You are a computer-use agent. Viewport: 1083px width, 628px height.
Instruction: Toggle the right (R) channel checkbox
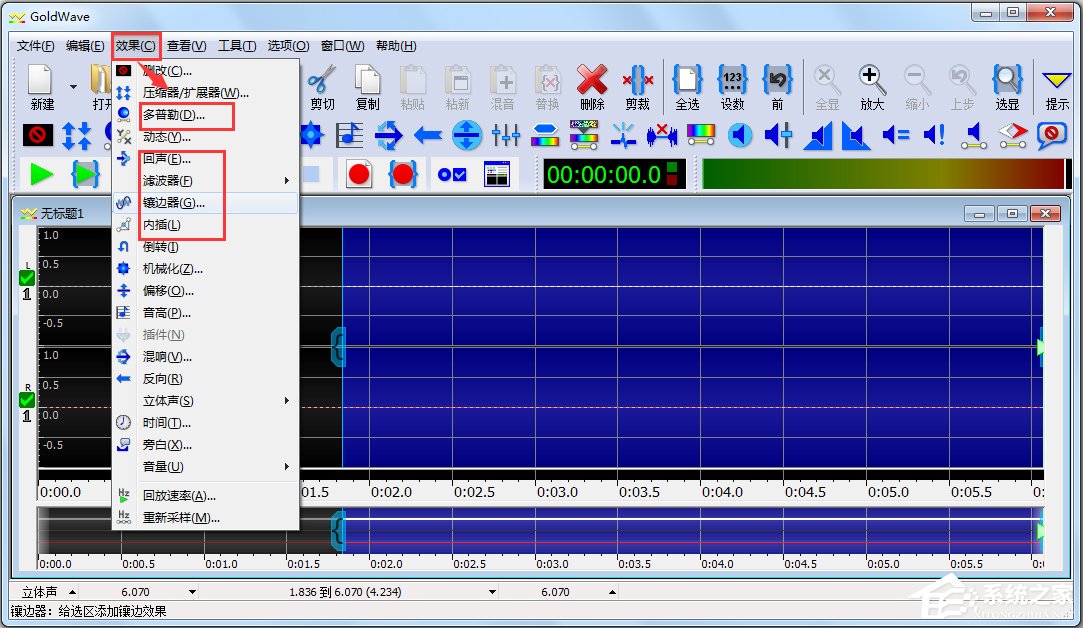click(x=27, y=400)
